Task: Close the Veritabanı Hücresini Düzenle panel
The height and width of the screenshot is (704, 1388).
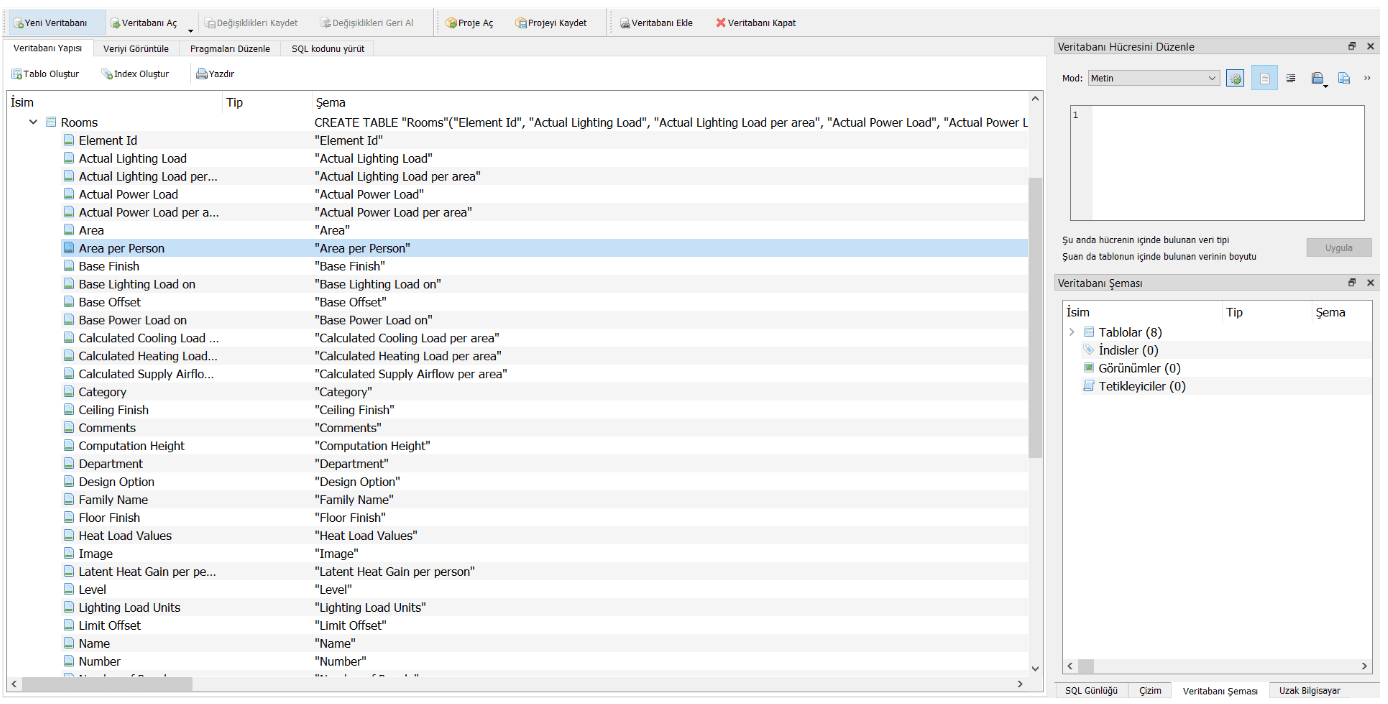Action: click(x=1371, y=47)
